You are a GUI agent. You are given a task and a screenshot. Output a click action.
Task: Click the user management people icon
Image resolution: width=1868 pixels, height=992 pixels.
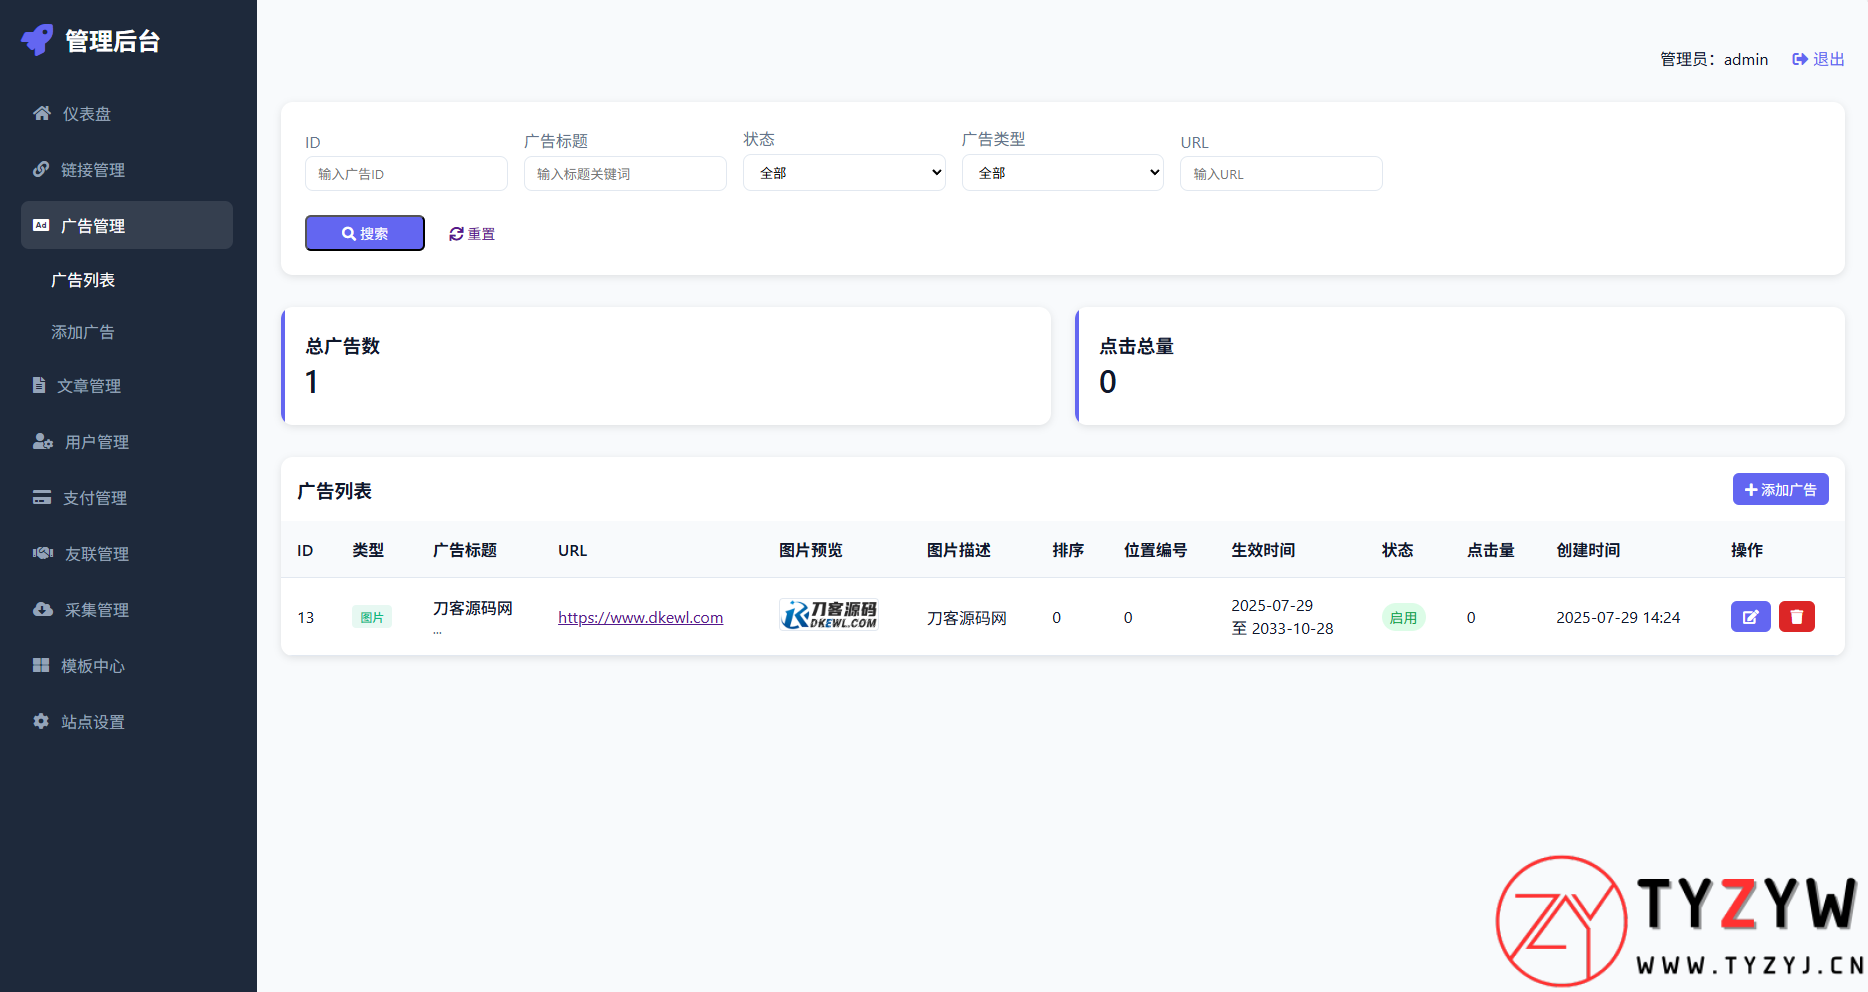click(x=43, y=441)
